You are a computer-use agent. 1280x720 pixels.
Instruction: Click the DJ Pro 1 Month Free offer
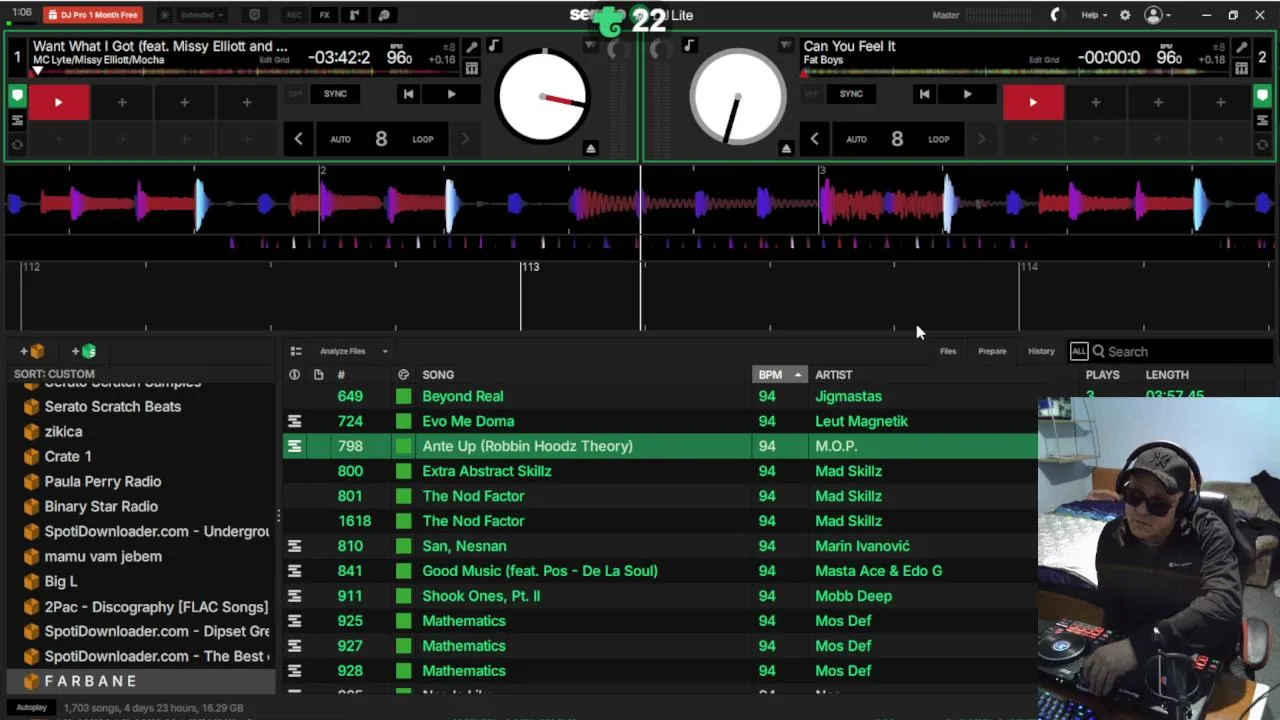click(x=93, y=15)
